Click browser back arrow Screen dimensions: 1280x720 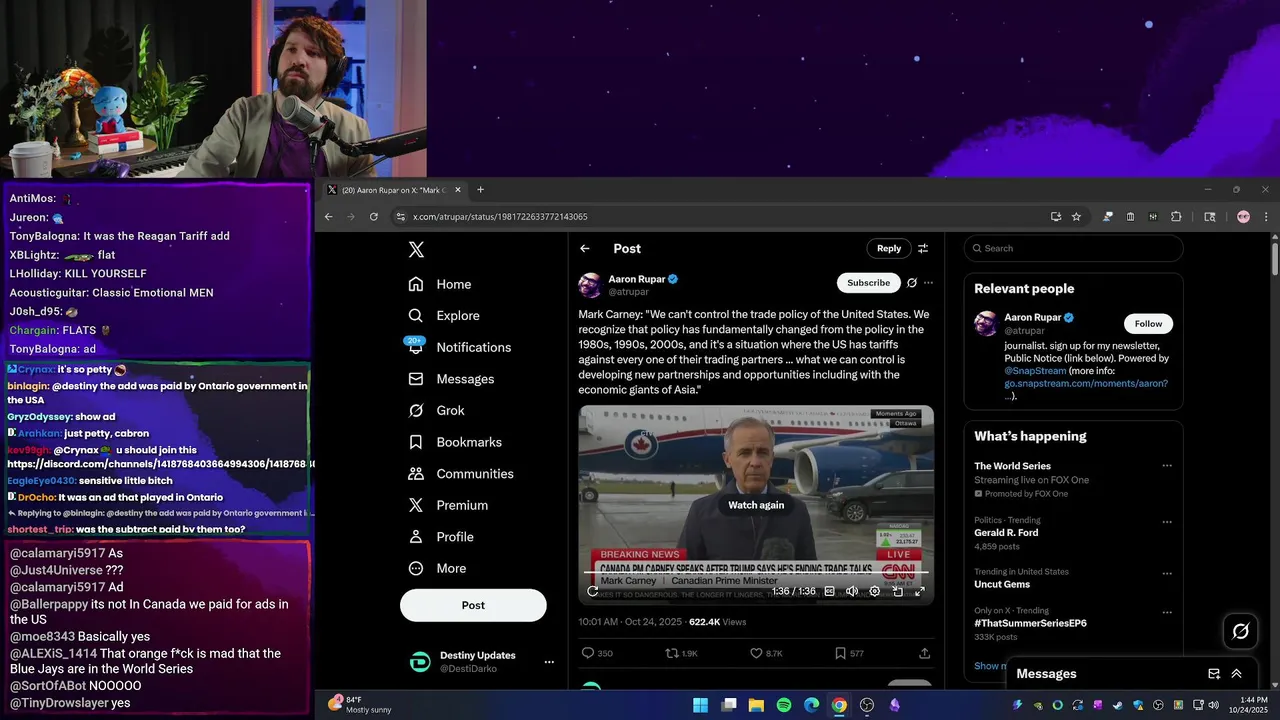(x=328, y=217)
